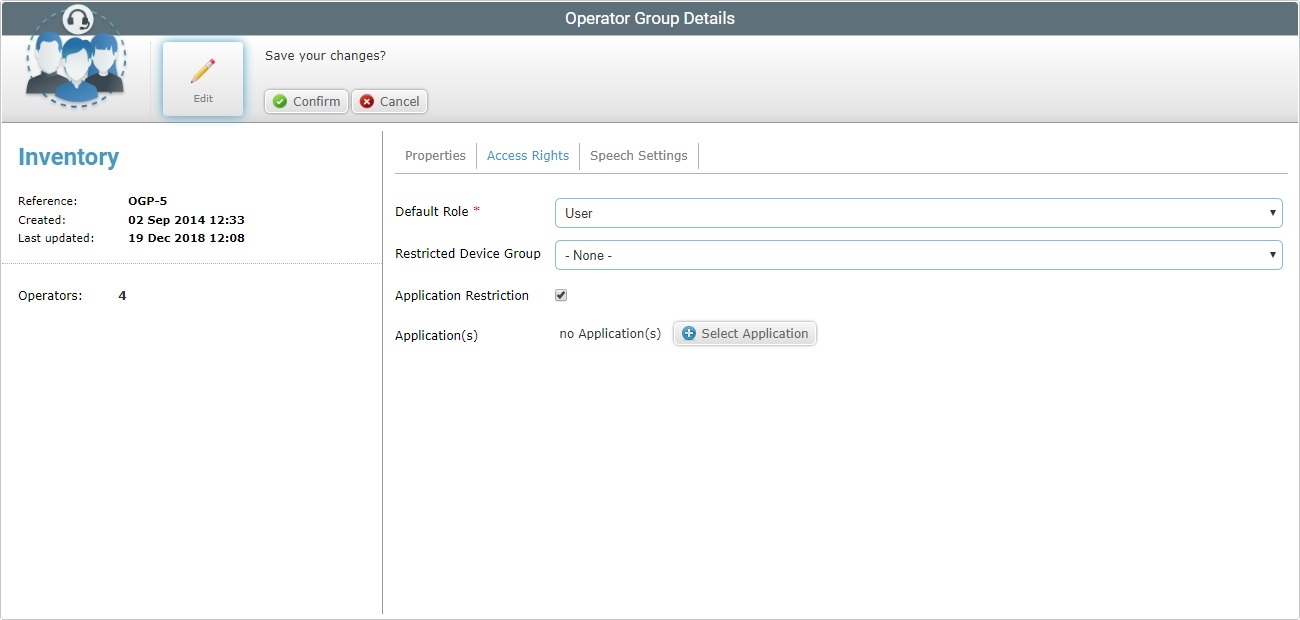The image size is (1300, 620).
Task: Open the Speech Settings tab
Action: click(x=639, y=155)
